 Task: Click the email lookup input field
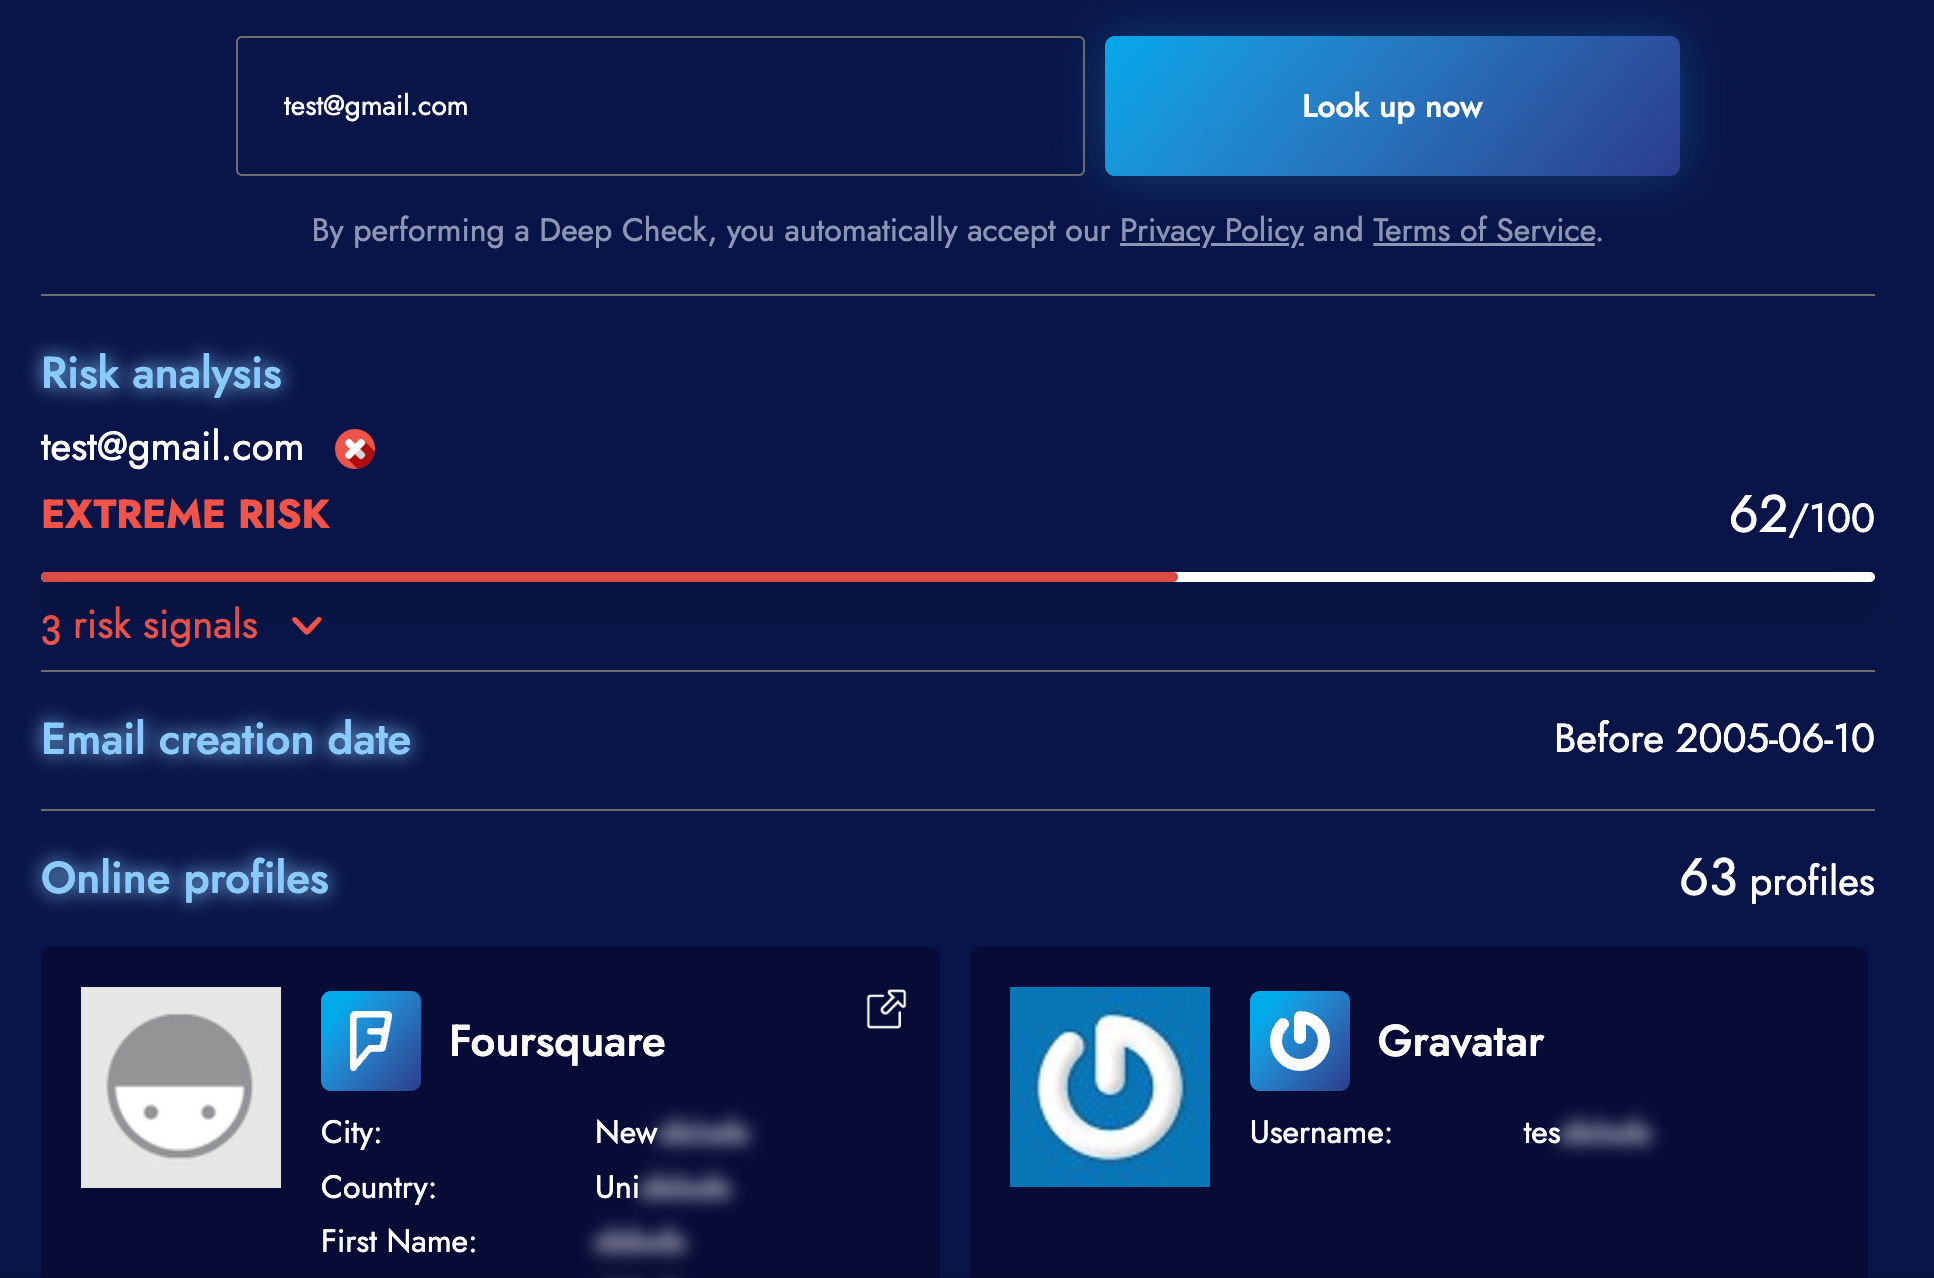click(660, 106)
